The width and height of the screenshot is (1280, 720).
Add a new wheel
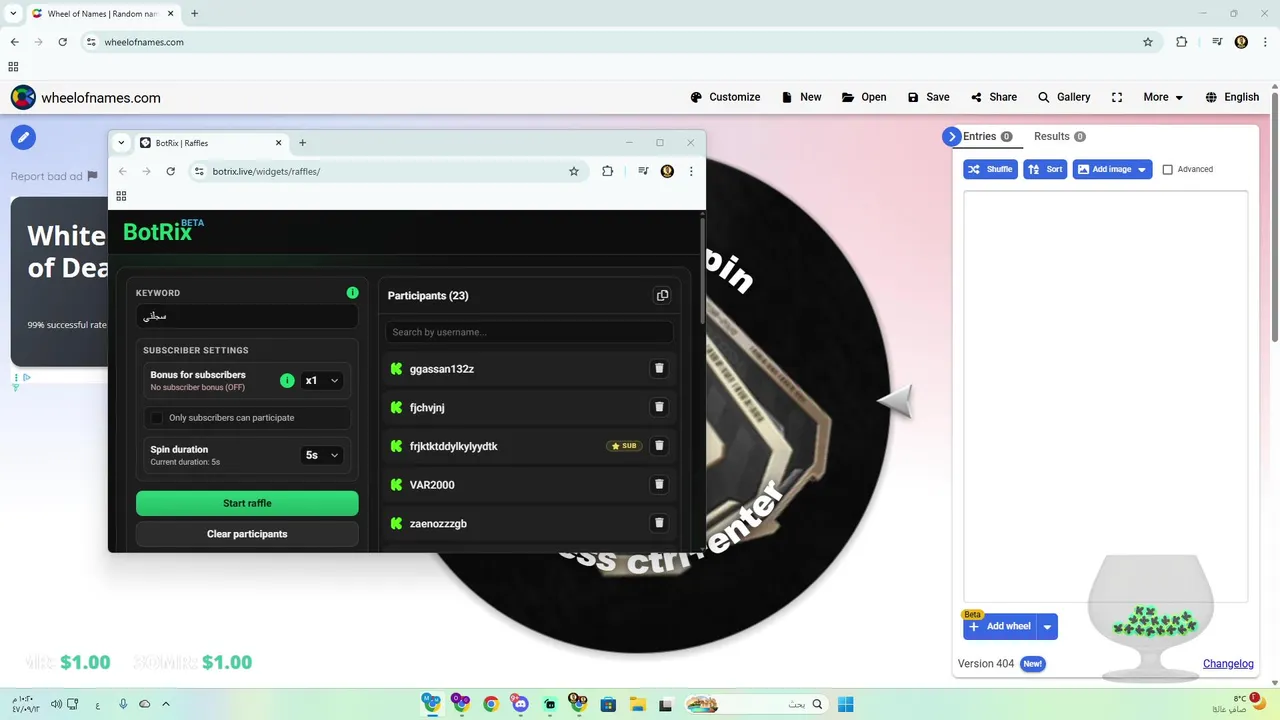[999, 627]
